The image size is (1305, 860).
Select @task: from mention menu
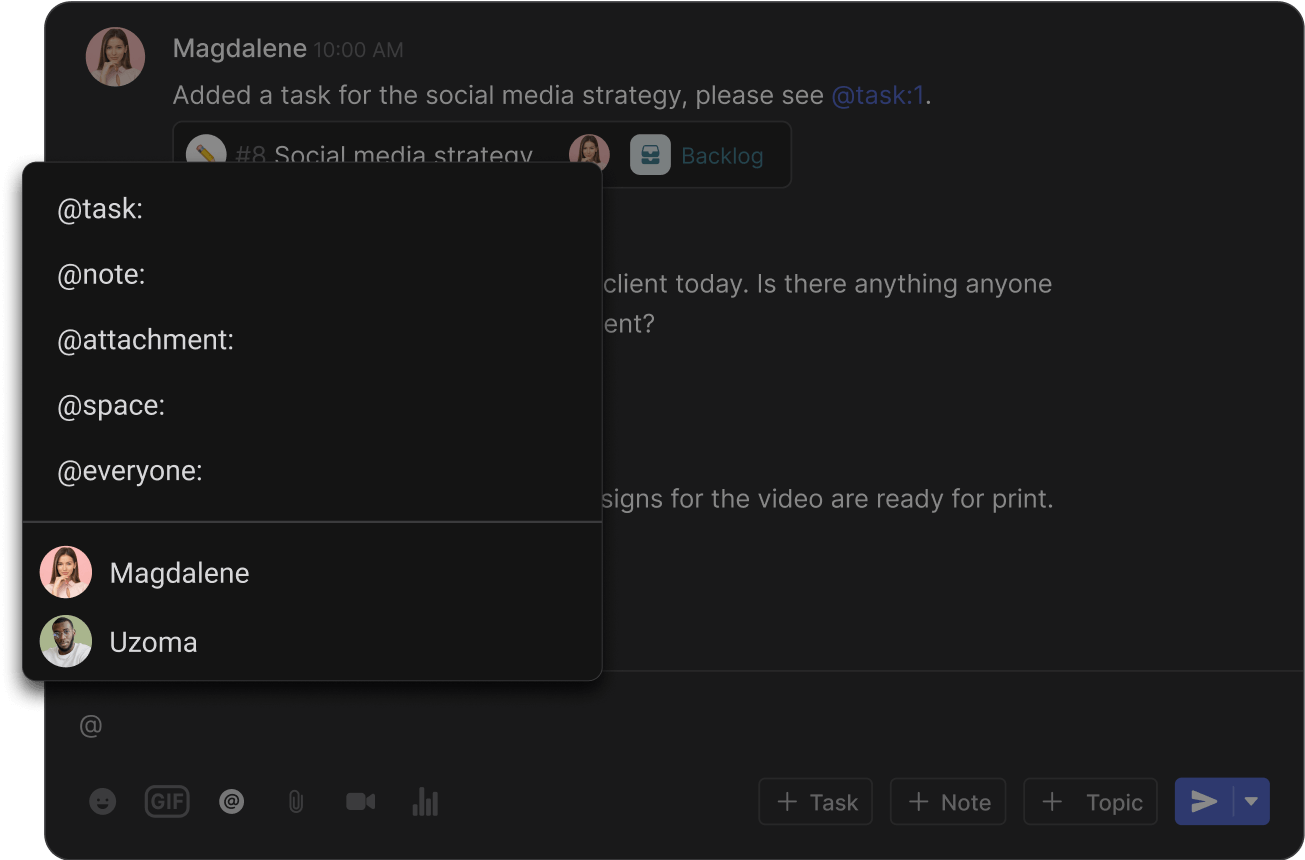100,209
